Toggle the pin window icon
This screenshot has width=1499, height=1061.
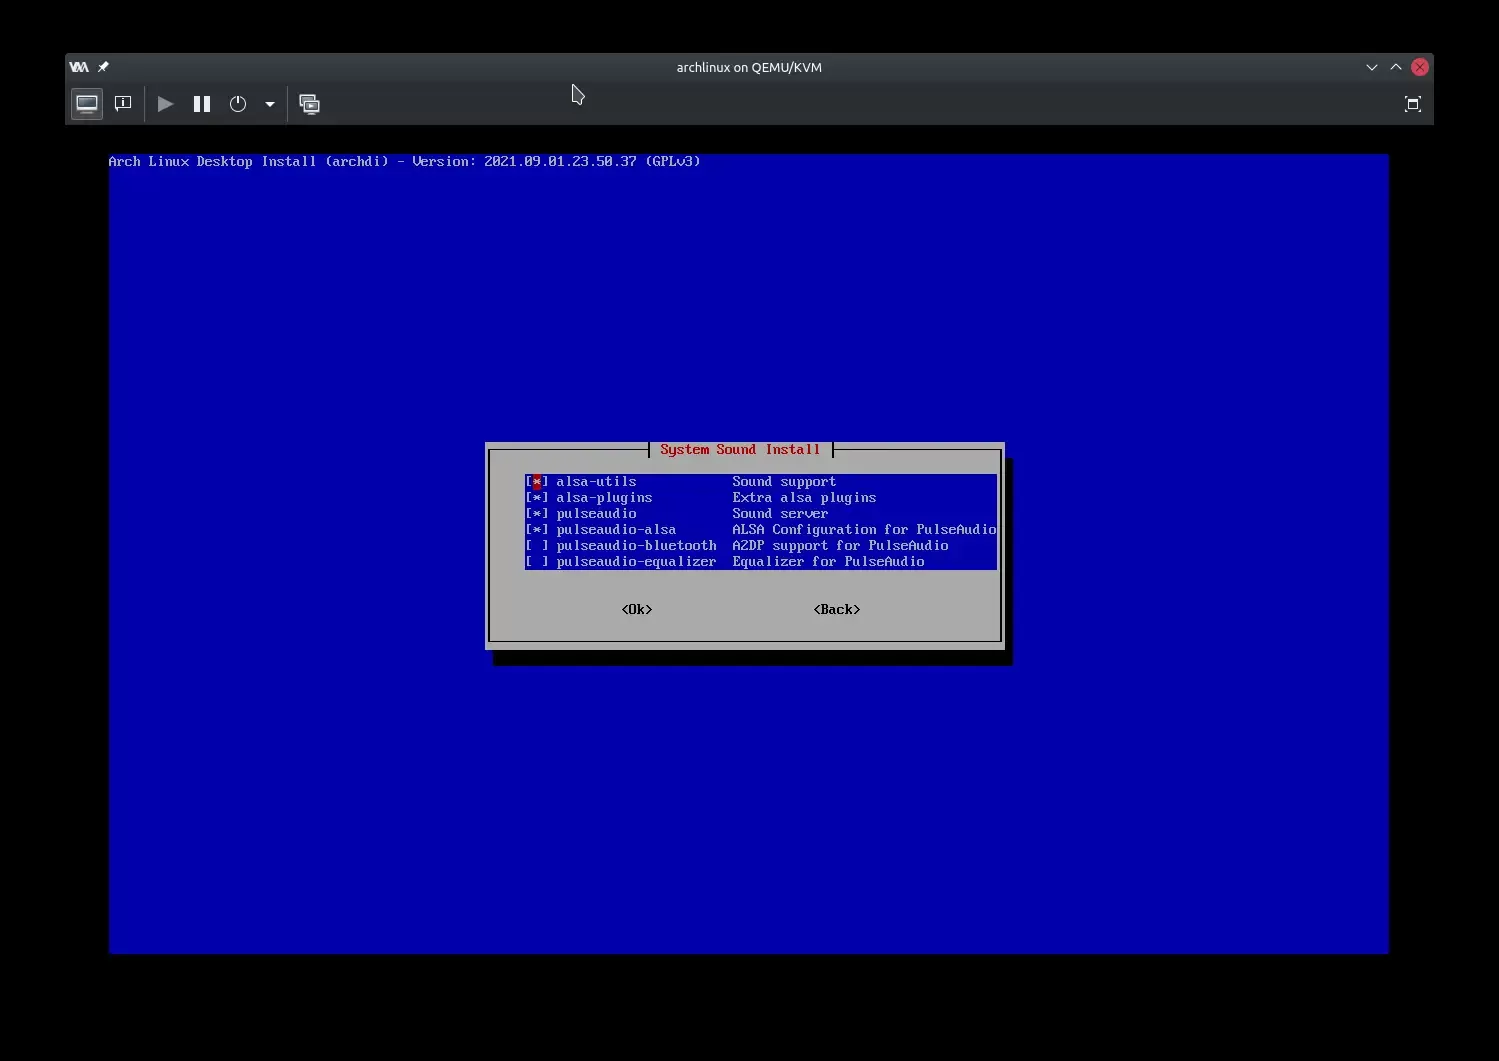[x=103, y=67]
